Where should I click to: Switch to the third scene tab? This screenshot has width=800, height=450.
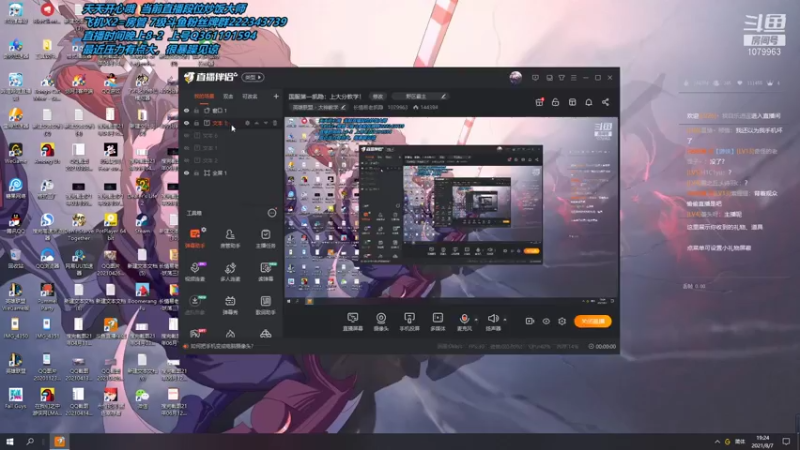[x=249, y=96]
